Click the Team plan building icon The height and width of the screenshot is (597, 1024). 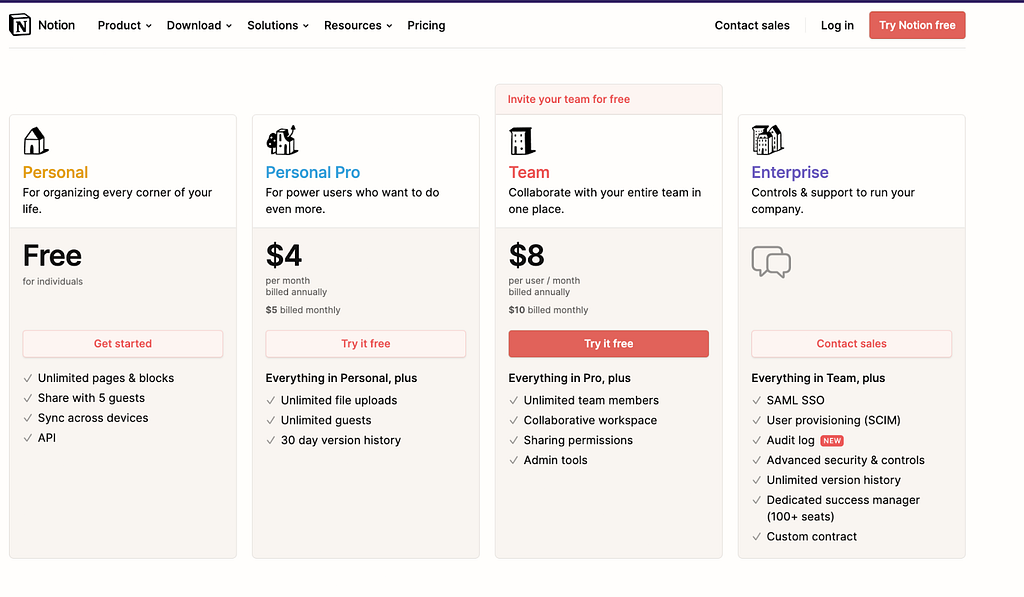pyautogui.click(x=522, y=141)
